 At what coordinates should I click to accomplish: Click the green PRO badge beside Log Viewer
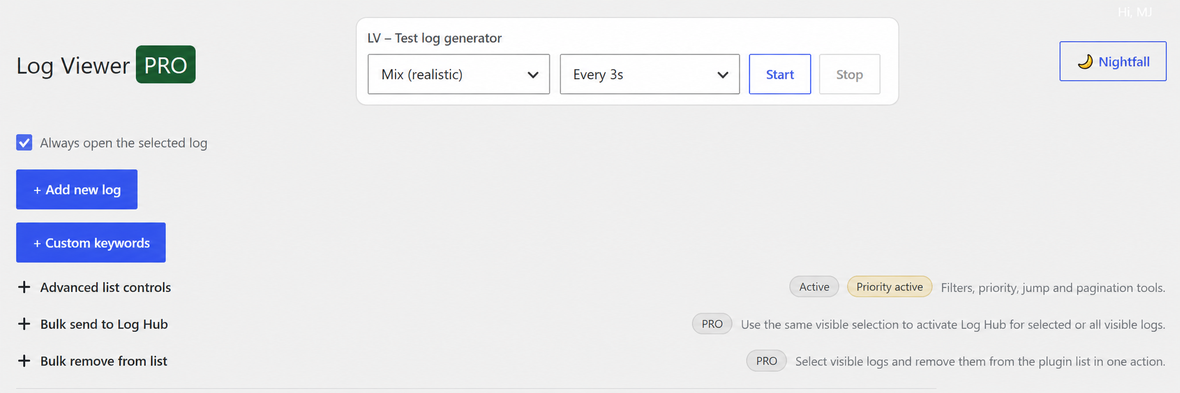166,65
